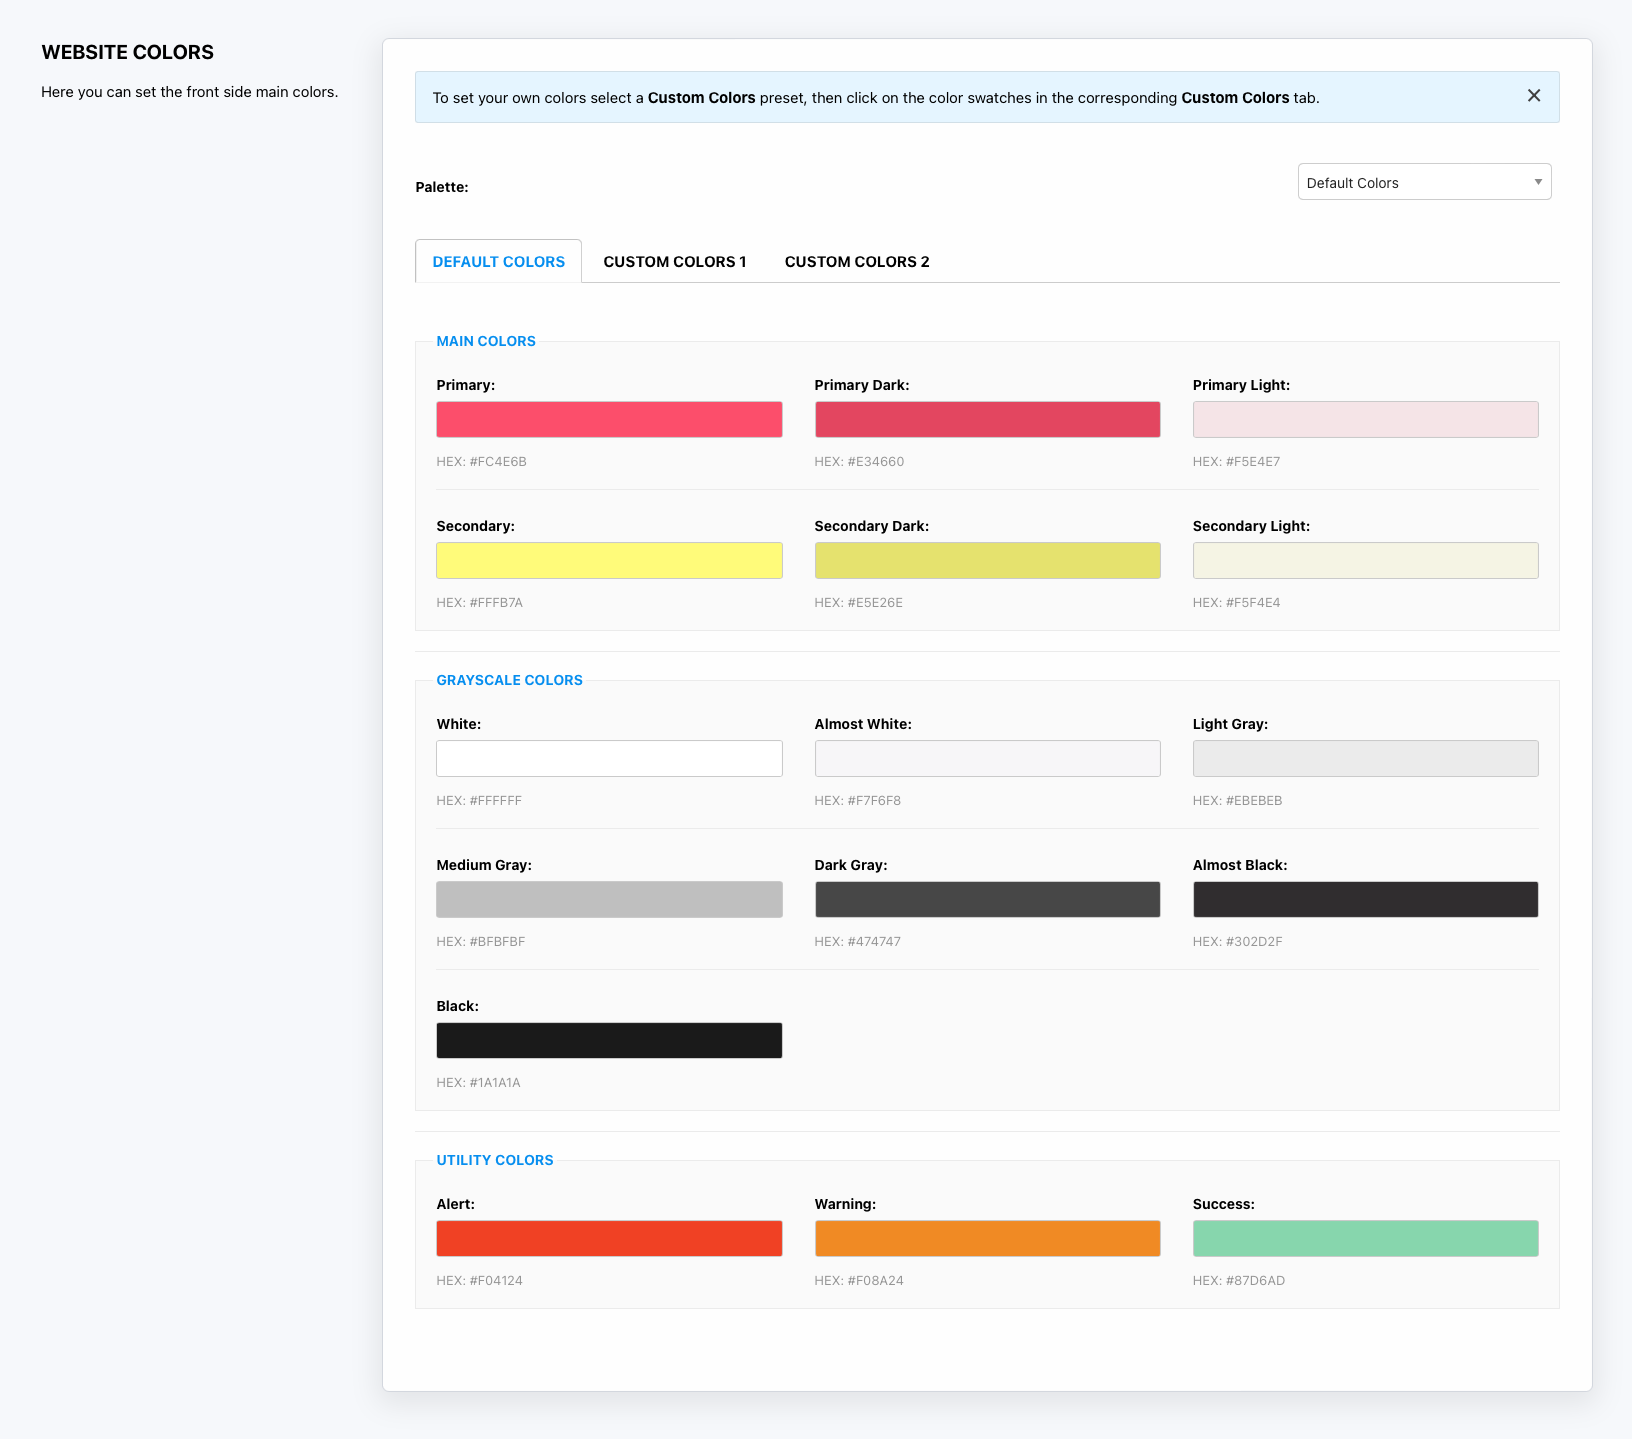The image size is (1632, 1439).
Task: Open the Custom Colors 1 tab
Action: (674, 262)
